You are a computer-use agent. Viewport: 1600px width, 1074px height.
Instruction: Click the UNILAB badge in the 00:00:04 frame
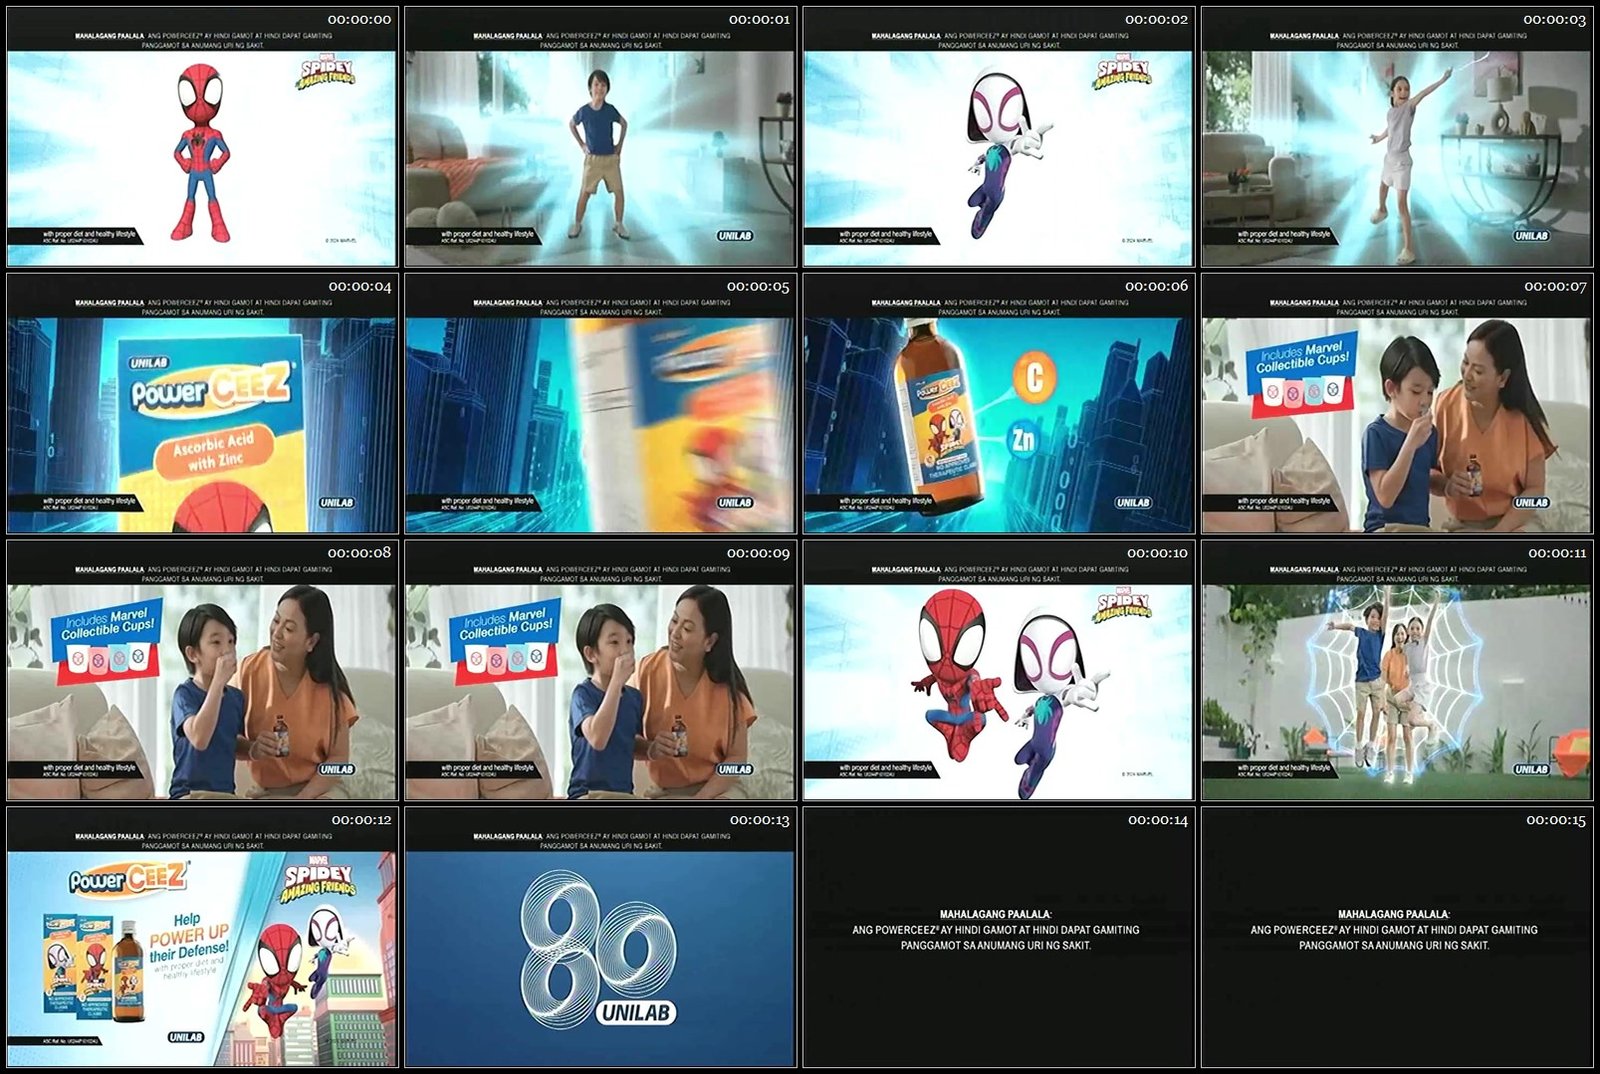(x=337, y=502)
